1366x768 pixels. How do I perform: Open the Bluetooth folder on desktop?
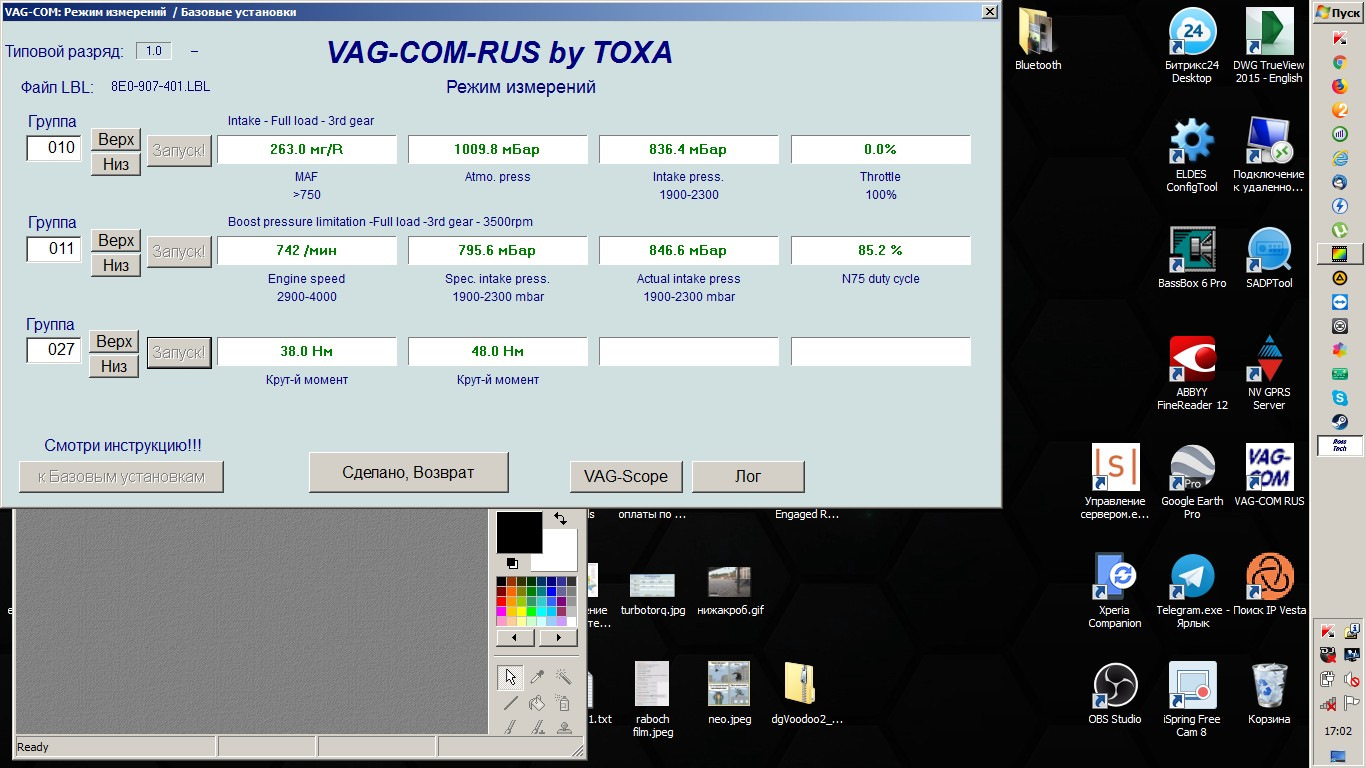pyautogui.click(x=1038, y=40)
